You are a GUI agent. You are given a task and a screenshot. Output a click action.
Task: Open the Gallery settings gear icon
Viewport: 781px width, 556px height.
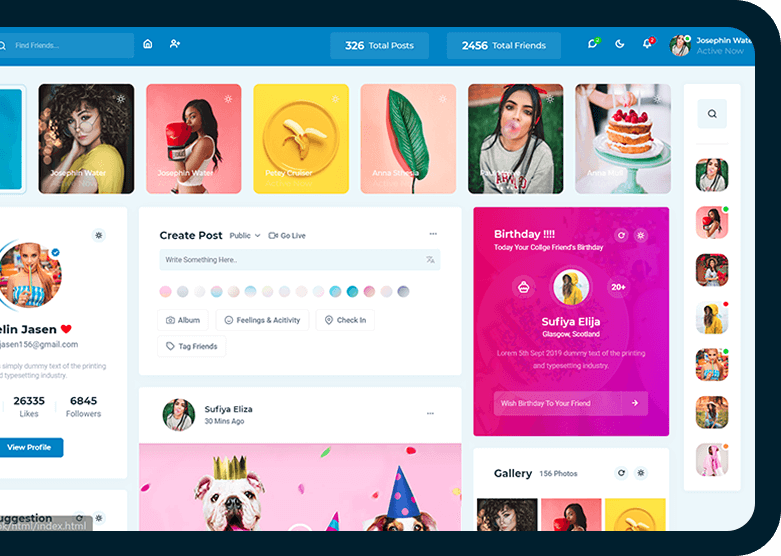click(x=641, y=473)
